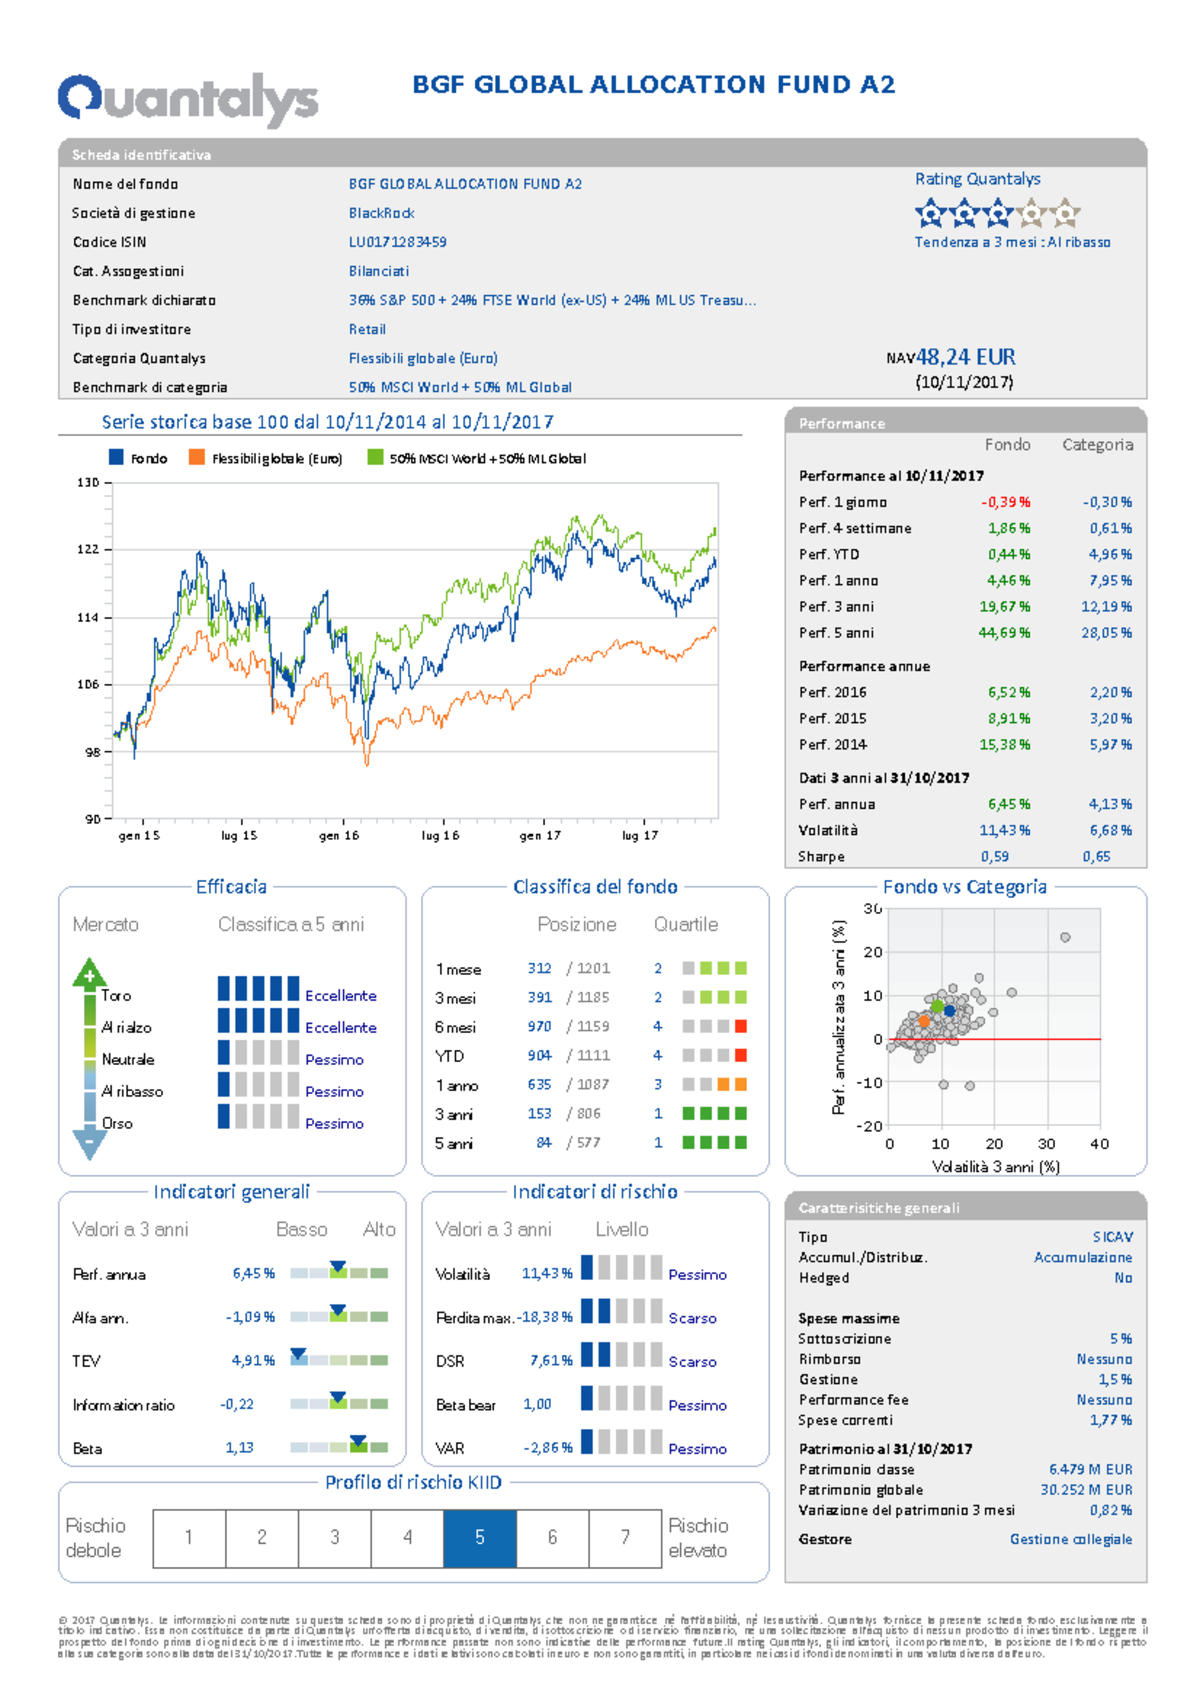Click the NAV value 48,24 EUR
The image size is (1200, 1698).
click(x=965, y=357)
